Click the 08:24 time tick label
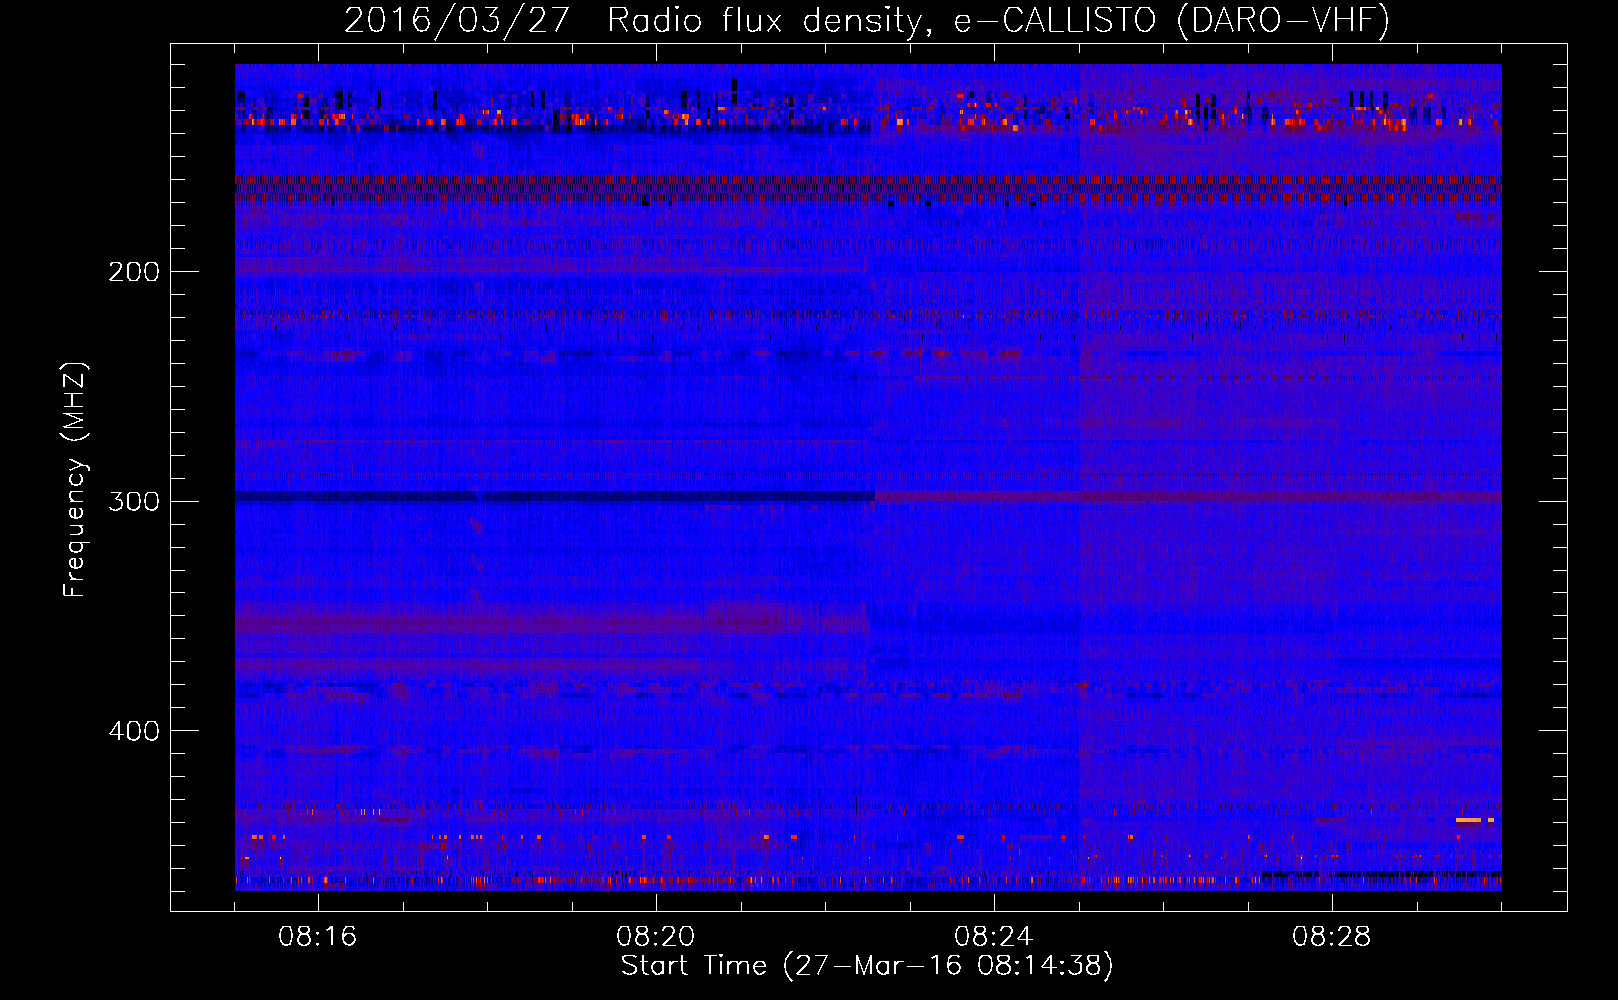The width and height of the screenshot is (1618, 1000). [x=994, y=937]
